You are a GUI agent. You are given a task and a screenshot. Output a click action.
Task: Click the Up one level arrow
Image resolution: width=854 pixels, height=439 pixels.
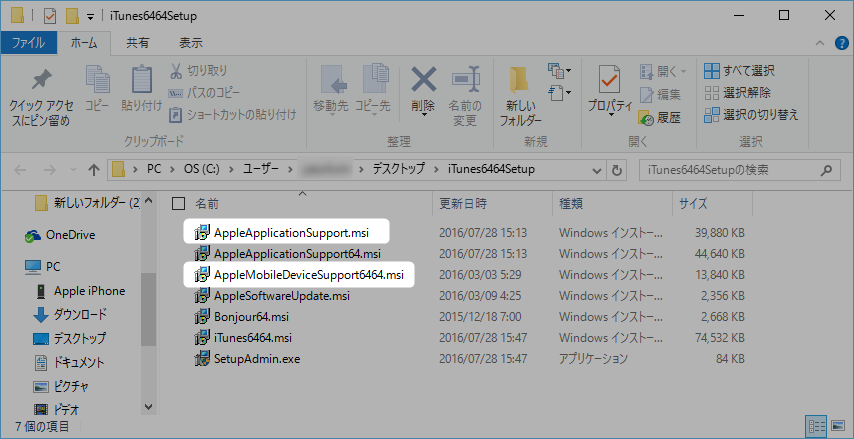(x=94, y=170)
